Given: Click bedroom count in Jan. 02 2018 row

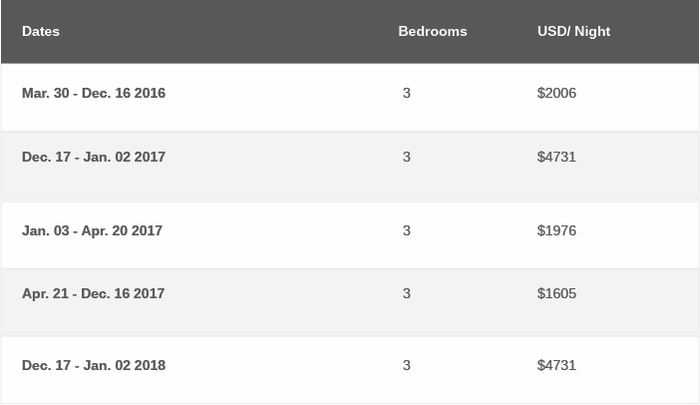Looking at the screenshot, I should tap(406, 365).
